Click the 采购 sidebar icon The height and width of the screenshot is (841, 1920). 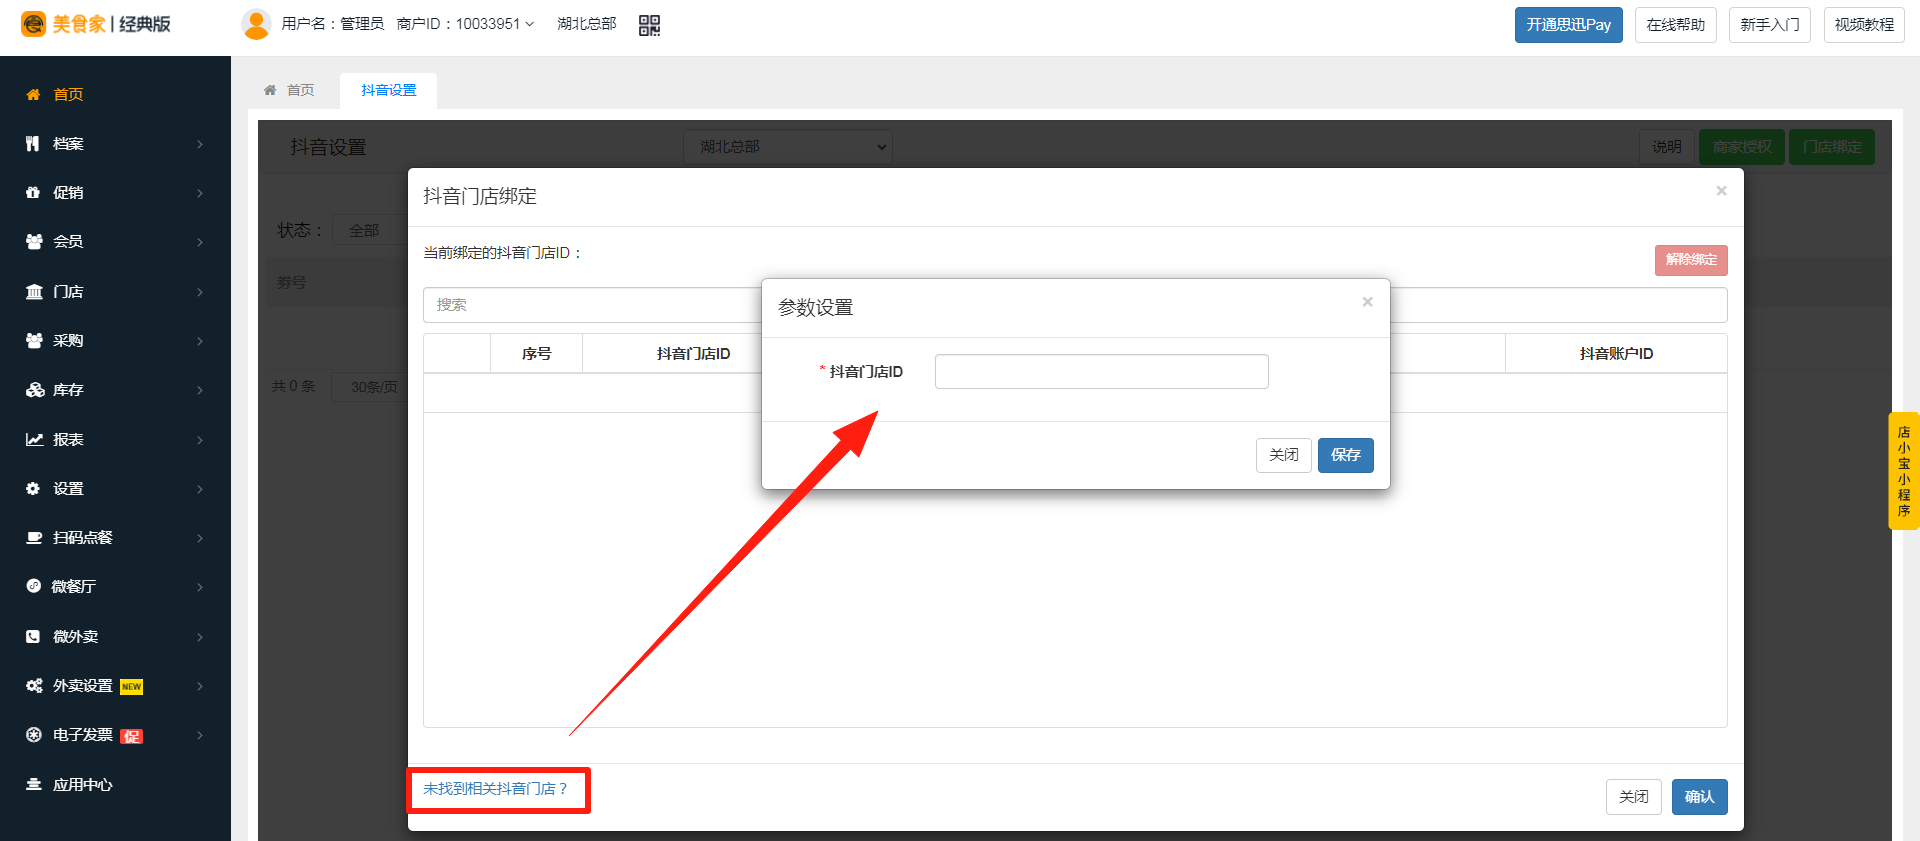point(34,341)
